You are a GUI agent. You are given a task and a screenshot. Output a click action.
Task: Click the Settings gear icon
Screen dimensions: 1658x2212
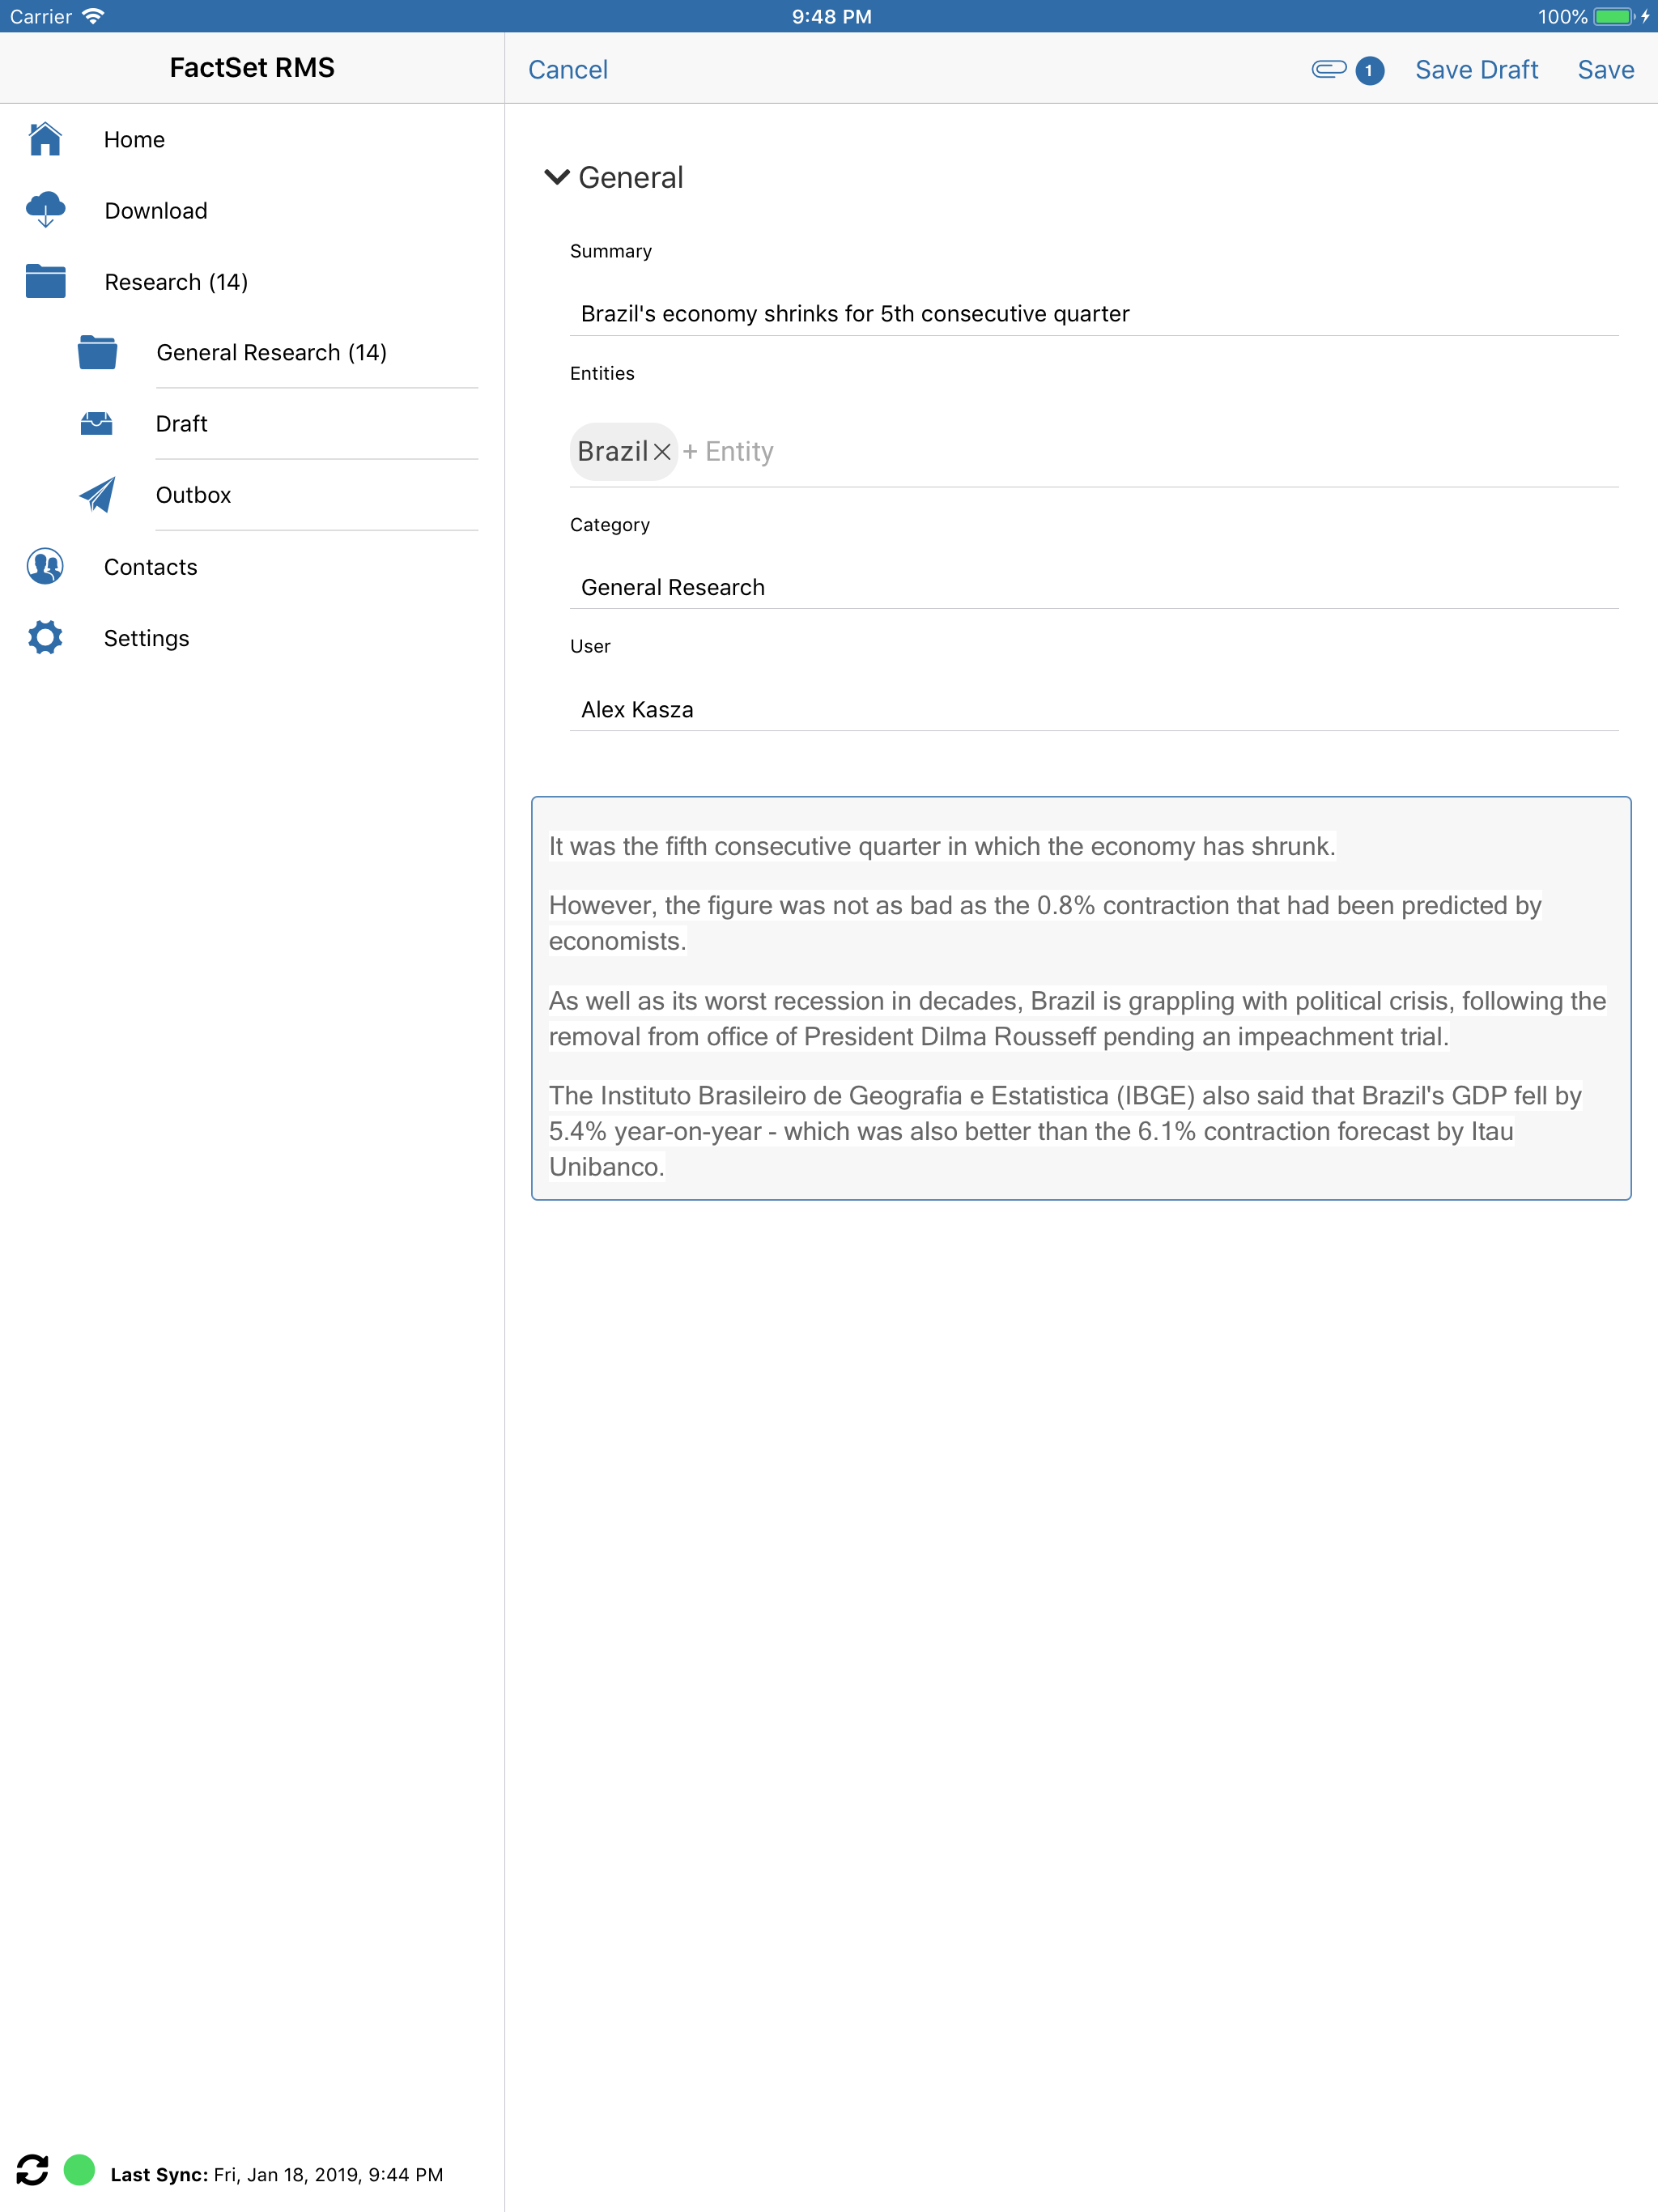(45, 637)
